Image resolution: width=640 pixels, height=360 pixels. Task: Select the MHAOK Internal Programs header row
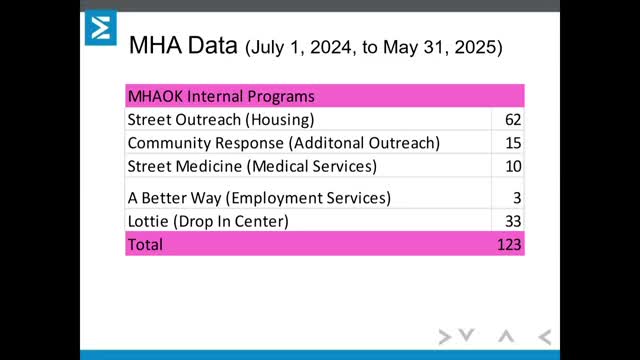(x=324, y=96)
